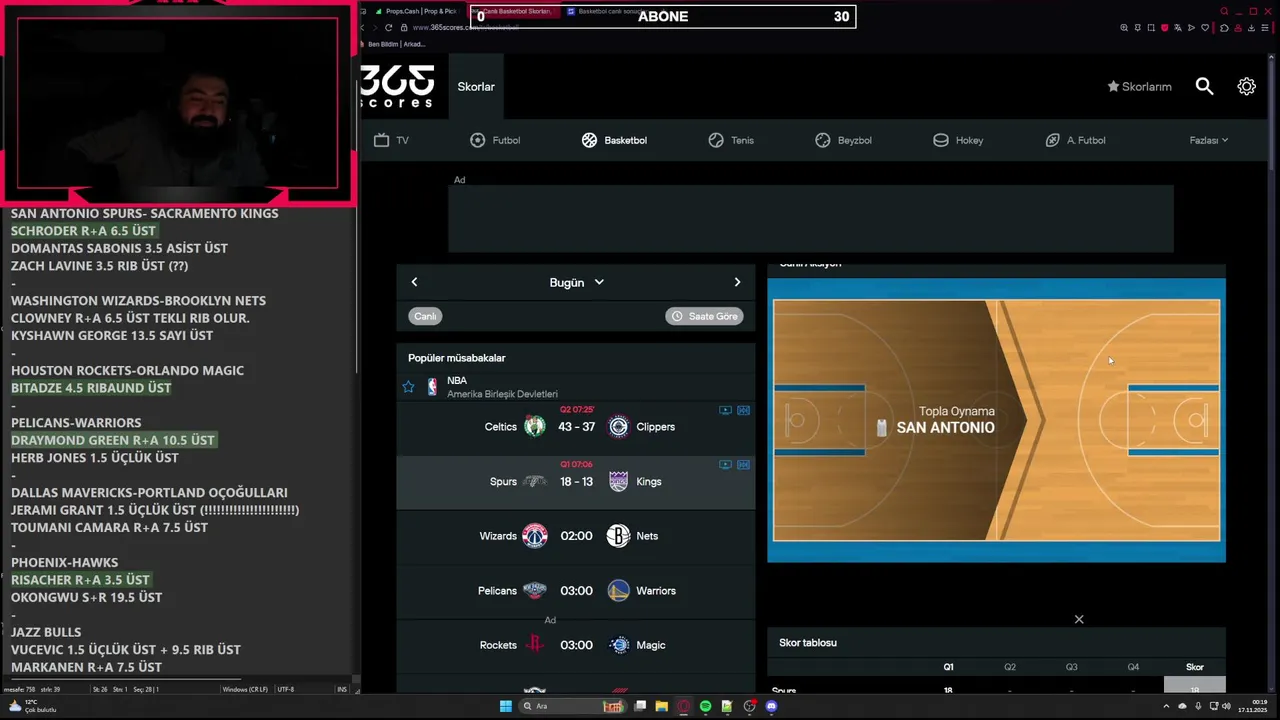Switch to the Props.Cash browser tab
Viewport: 1280px width, 720px height.
(x=415, y=11)
